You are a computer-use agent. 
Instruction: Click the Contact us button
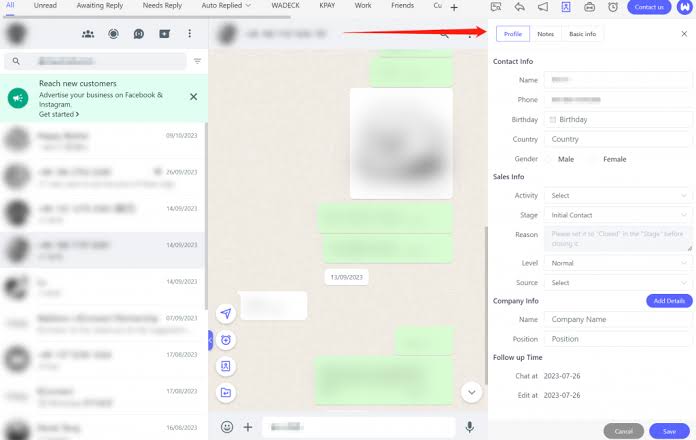point(649,7)
